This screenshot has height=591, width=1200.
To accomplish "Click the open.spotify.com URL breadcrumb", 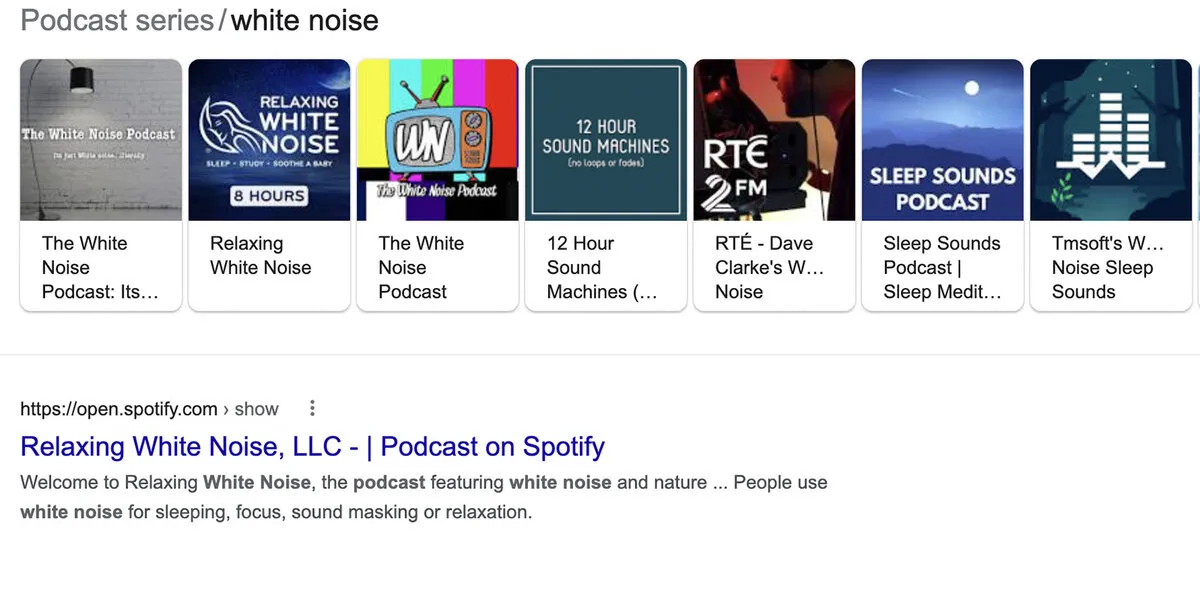I will 149,408.
